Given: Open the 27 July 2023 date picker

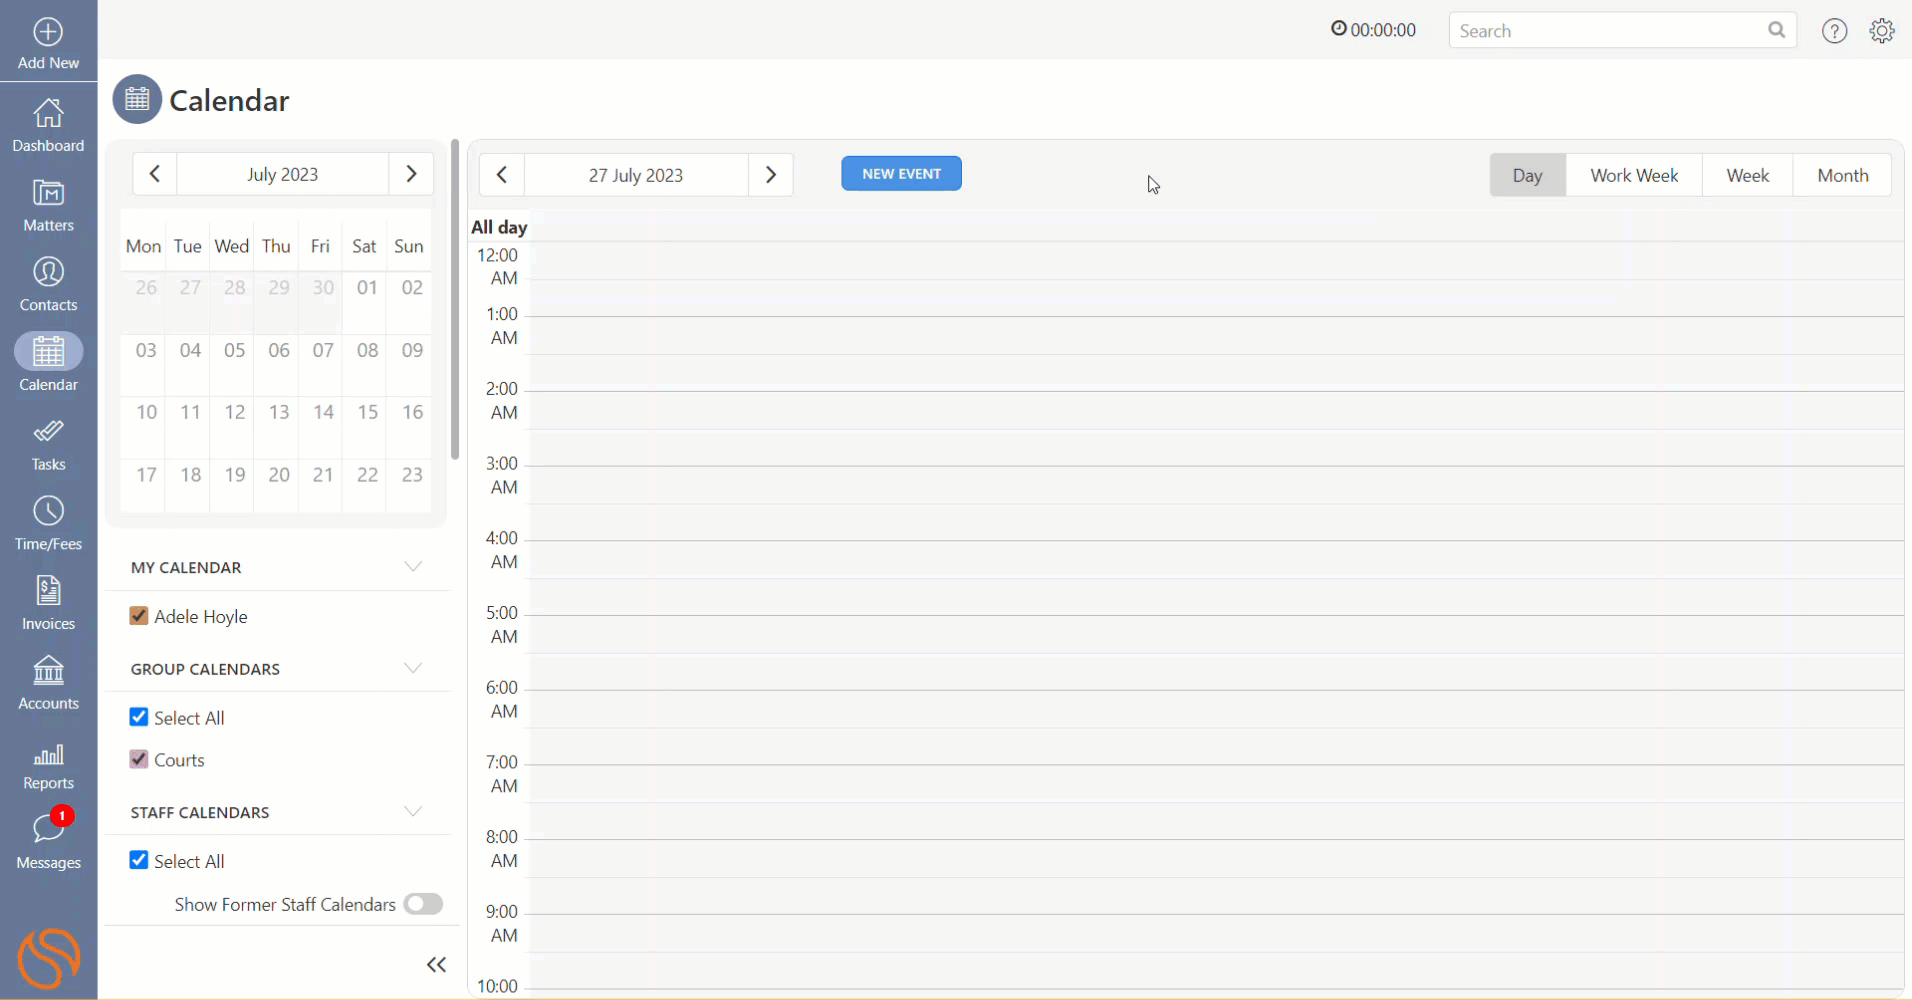Looking at the screenshot, I should [636, 175].
